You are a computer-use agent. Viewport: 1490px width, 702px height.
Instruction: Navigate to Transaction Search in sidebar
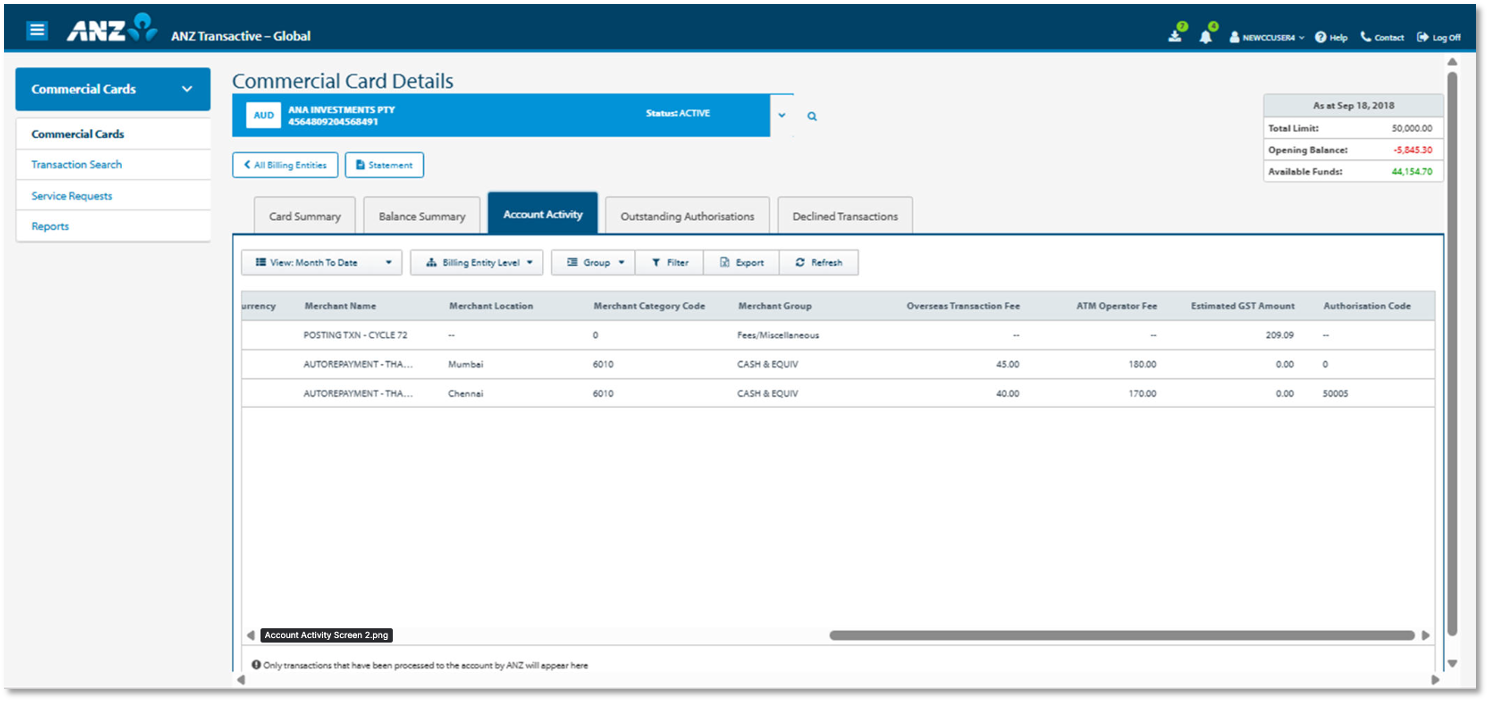[78, 164]
